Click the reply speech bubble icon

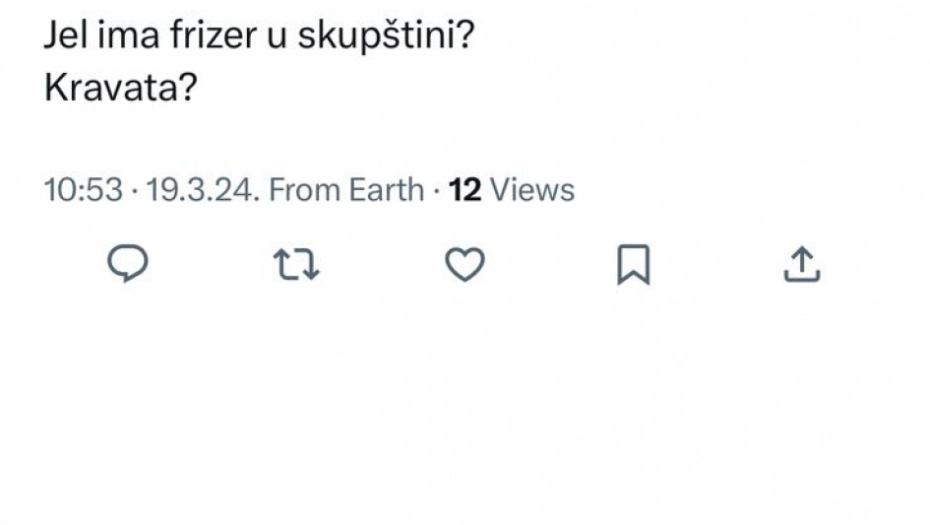(x=128, y=263)
